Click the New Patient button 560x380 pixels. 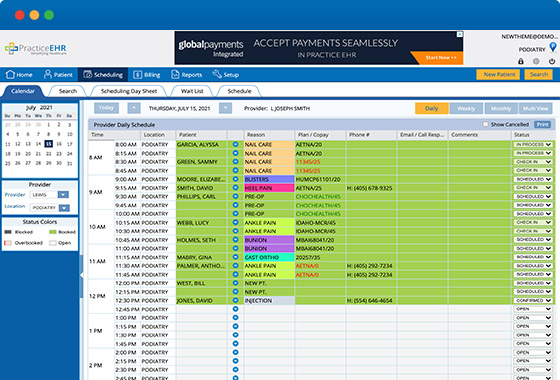(499, 74)
